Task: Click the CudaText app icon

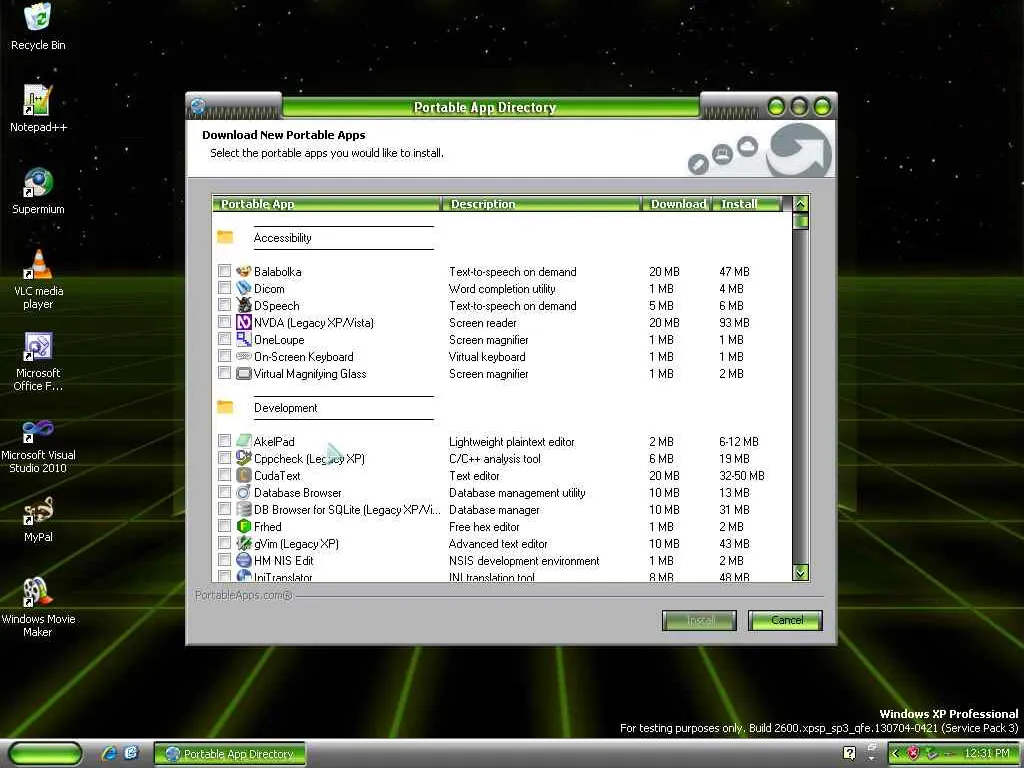Action: [x=244, y=475]
